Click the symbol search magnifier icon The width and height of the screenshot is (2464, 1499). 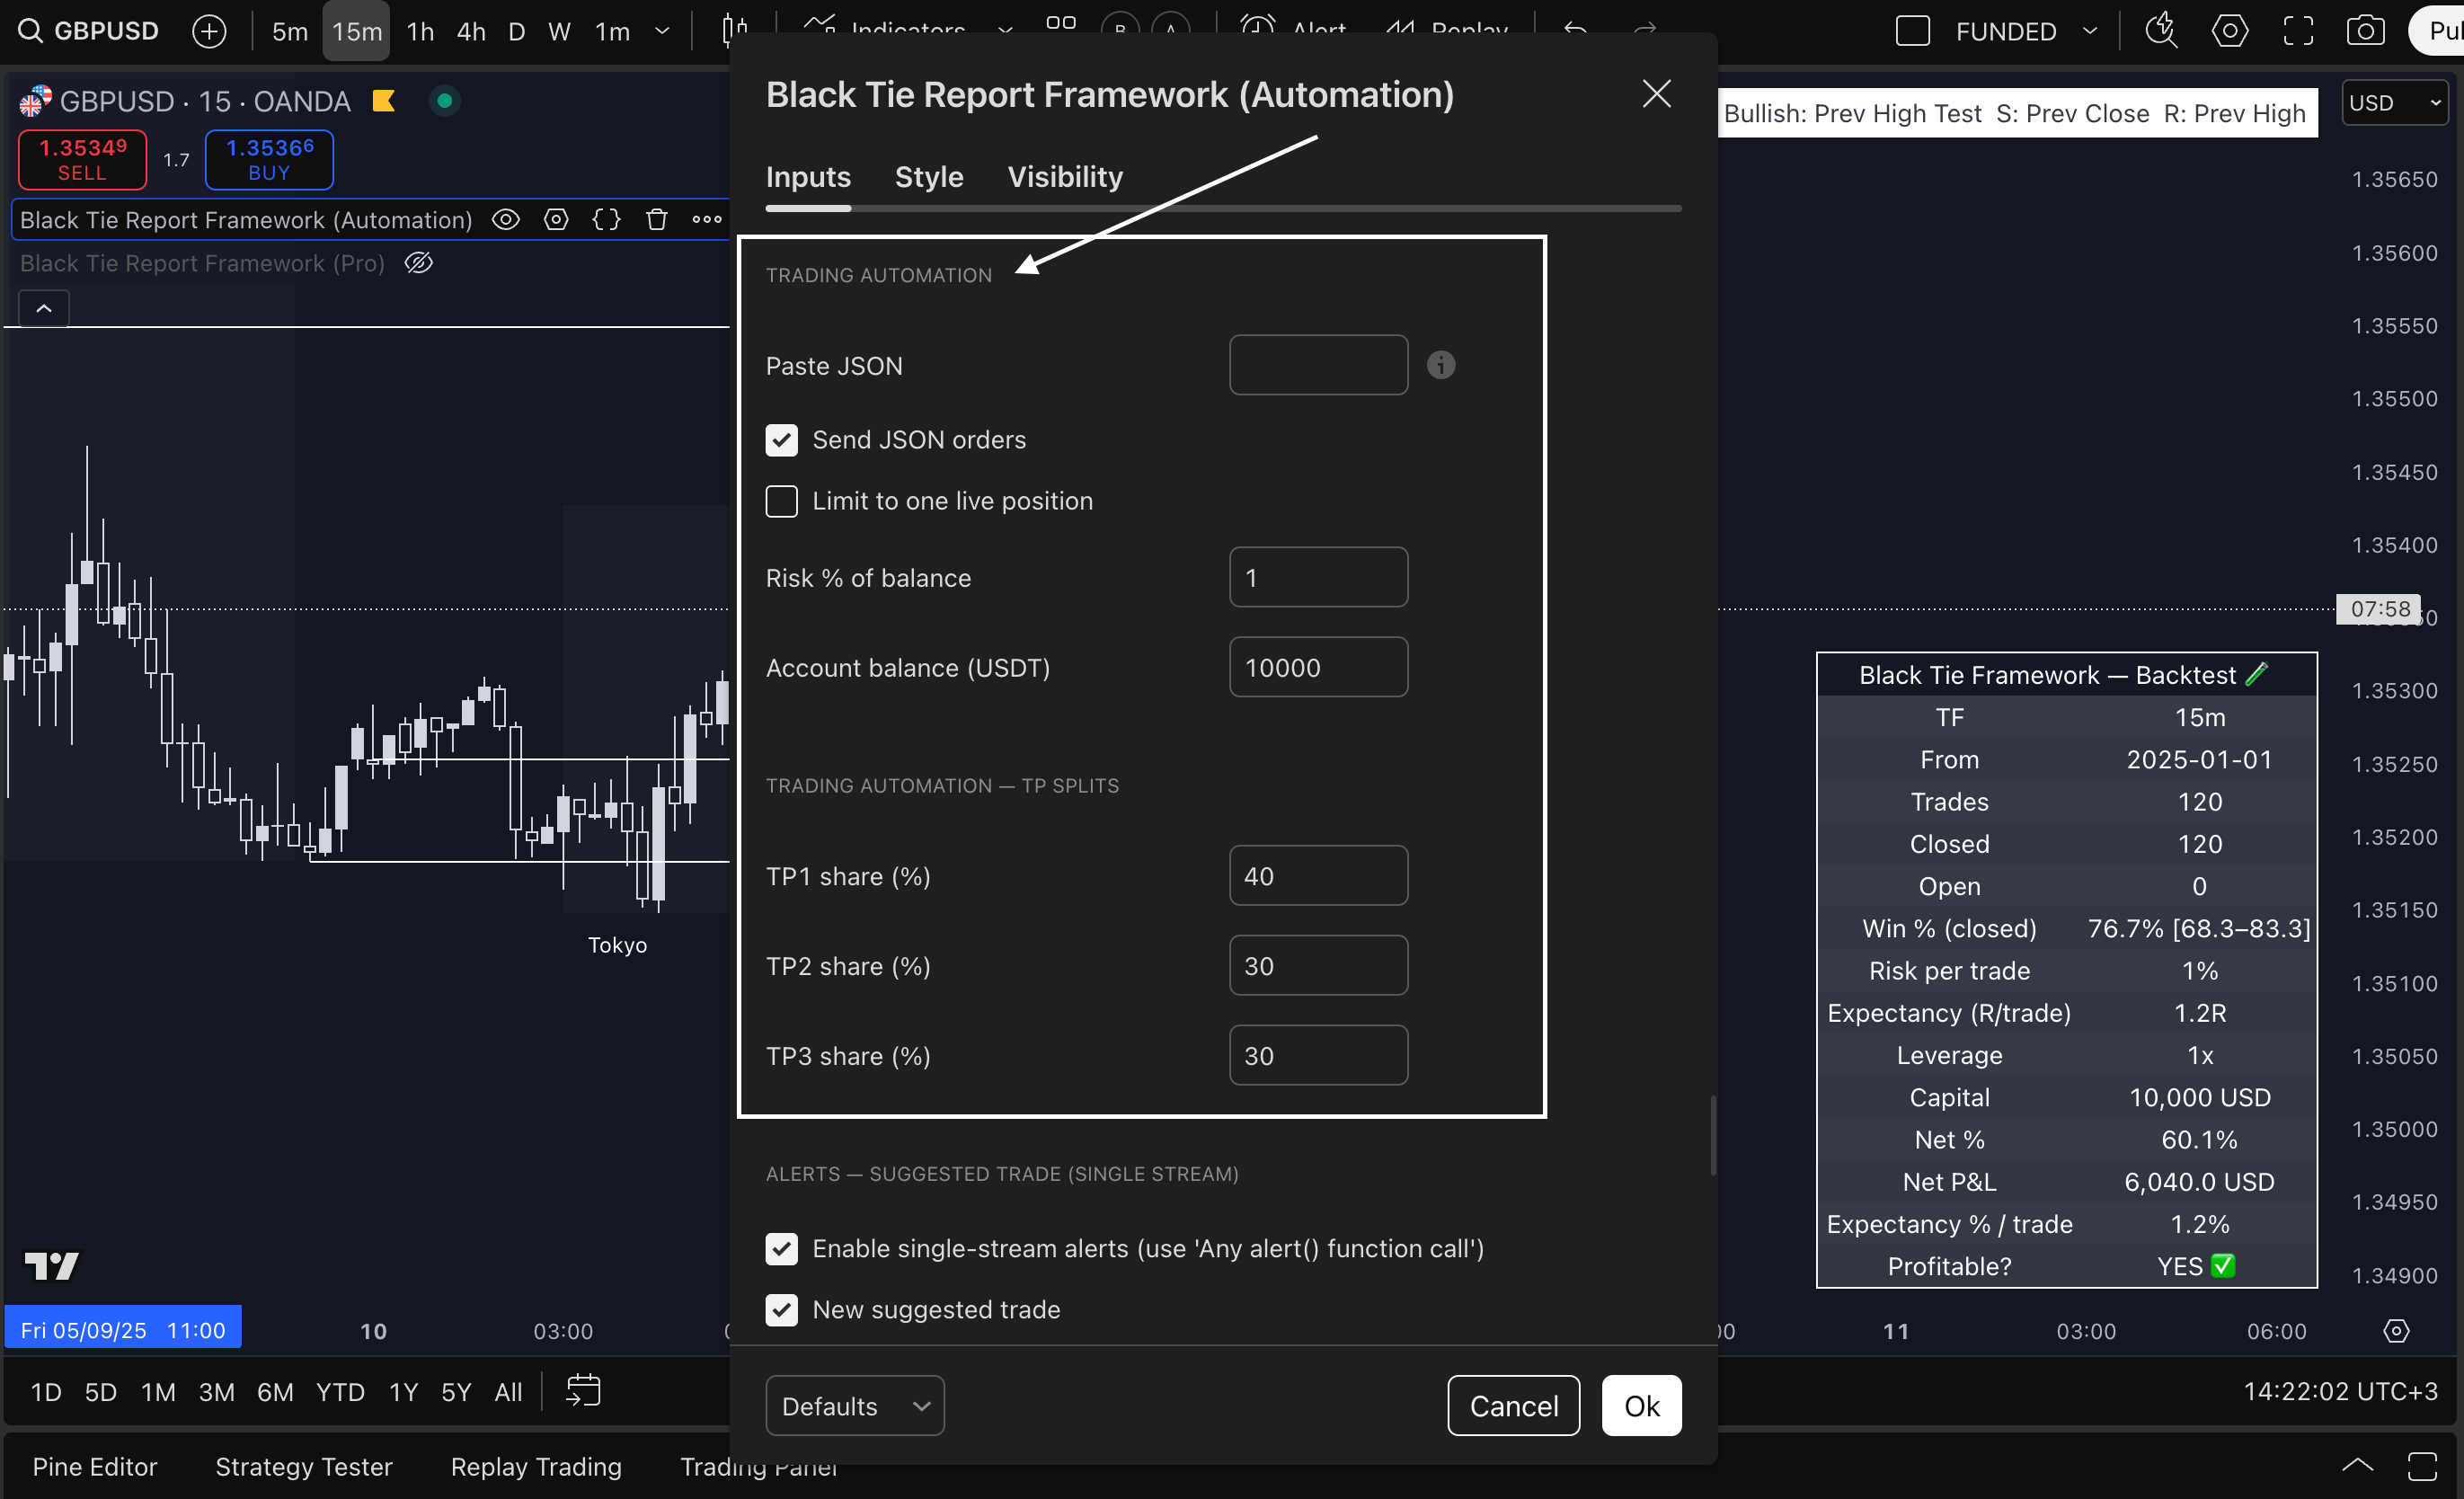click(30, 31)
